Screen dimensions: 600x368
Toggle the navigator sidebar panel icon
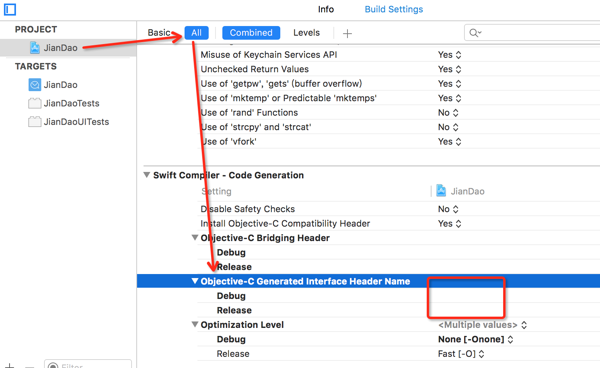coord(10,9)
